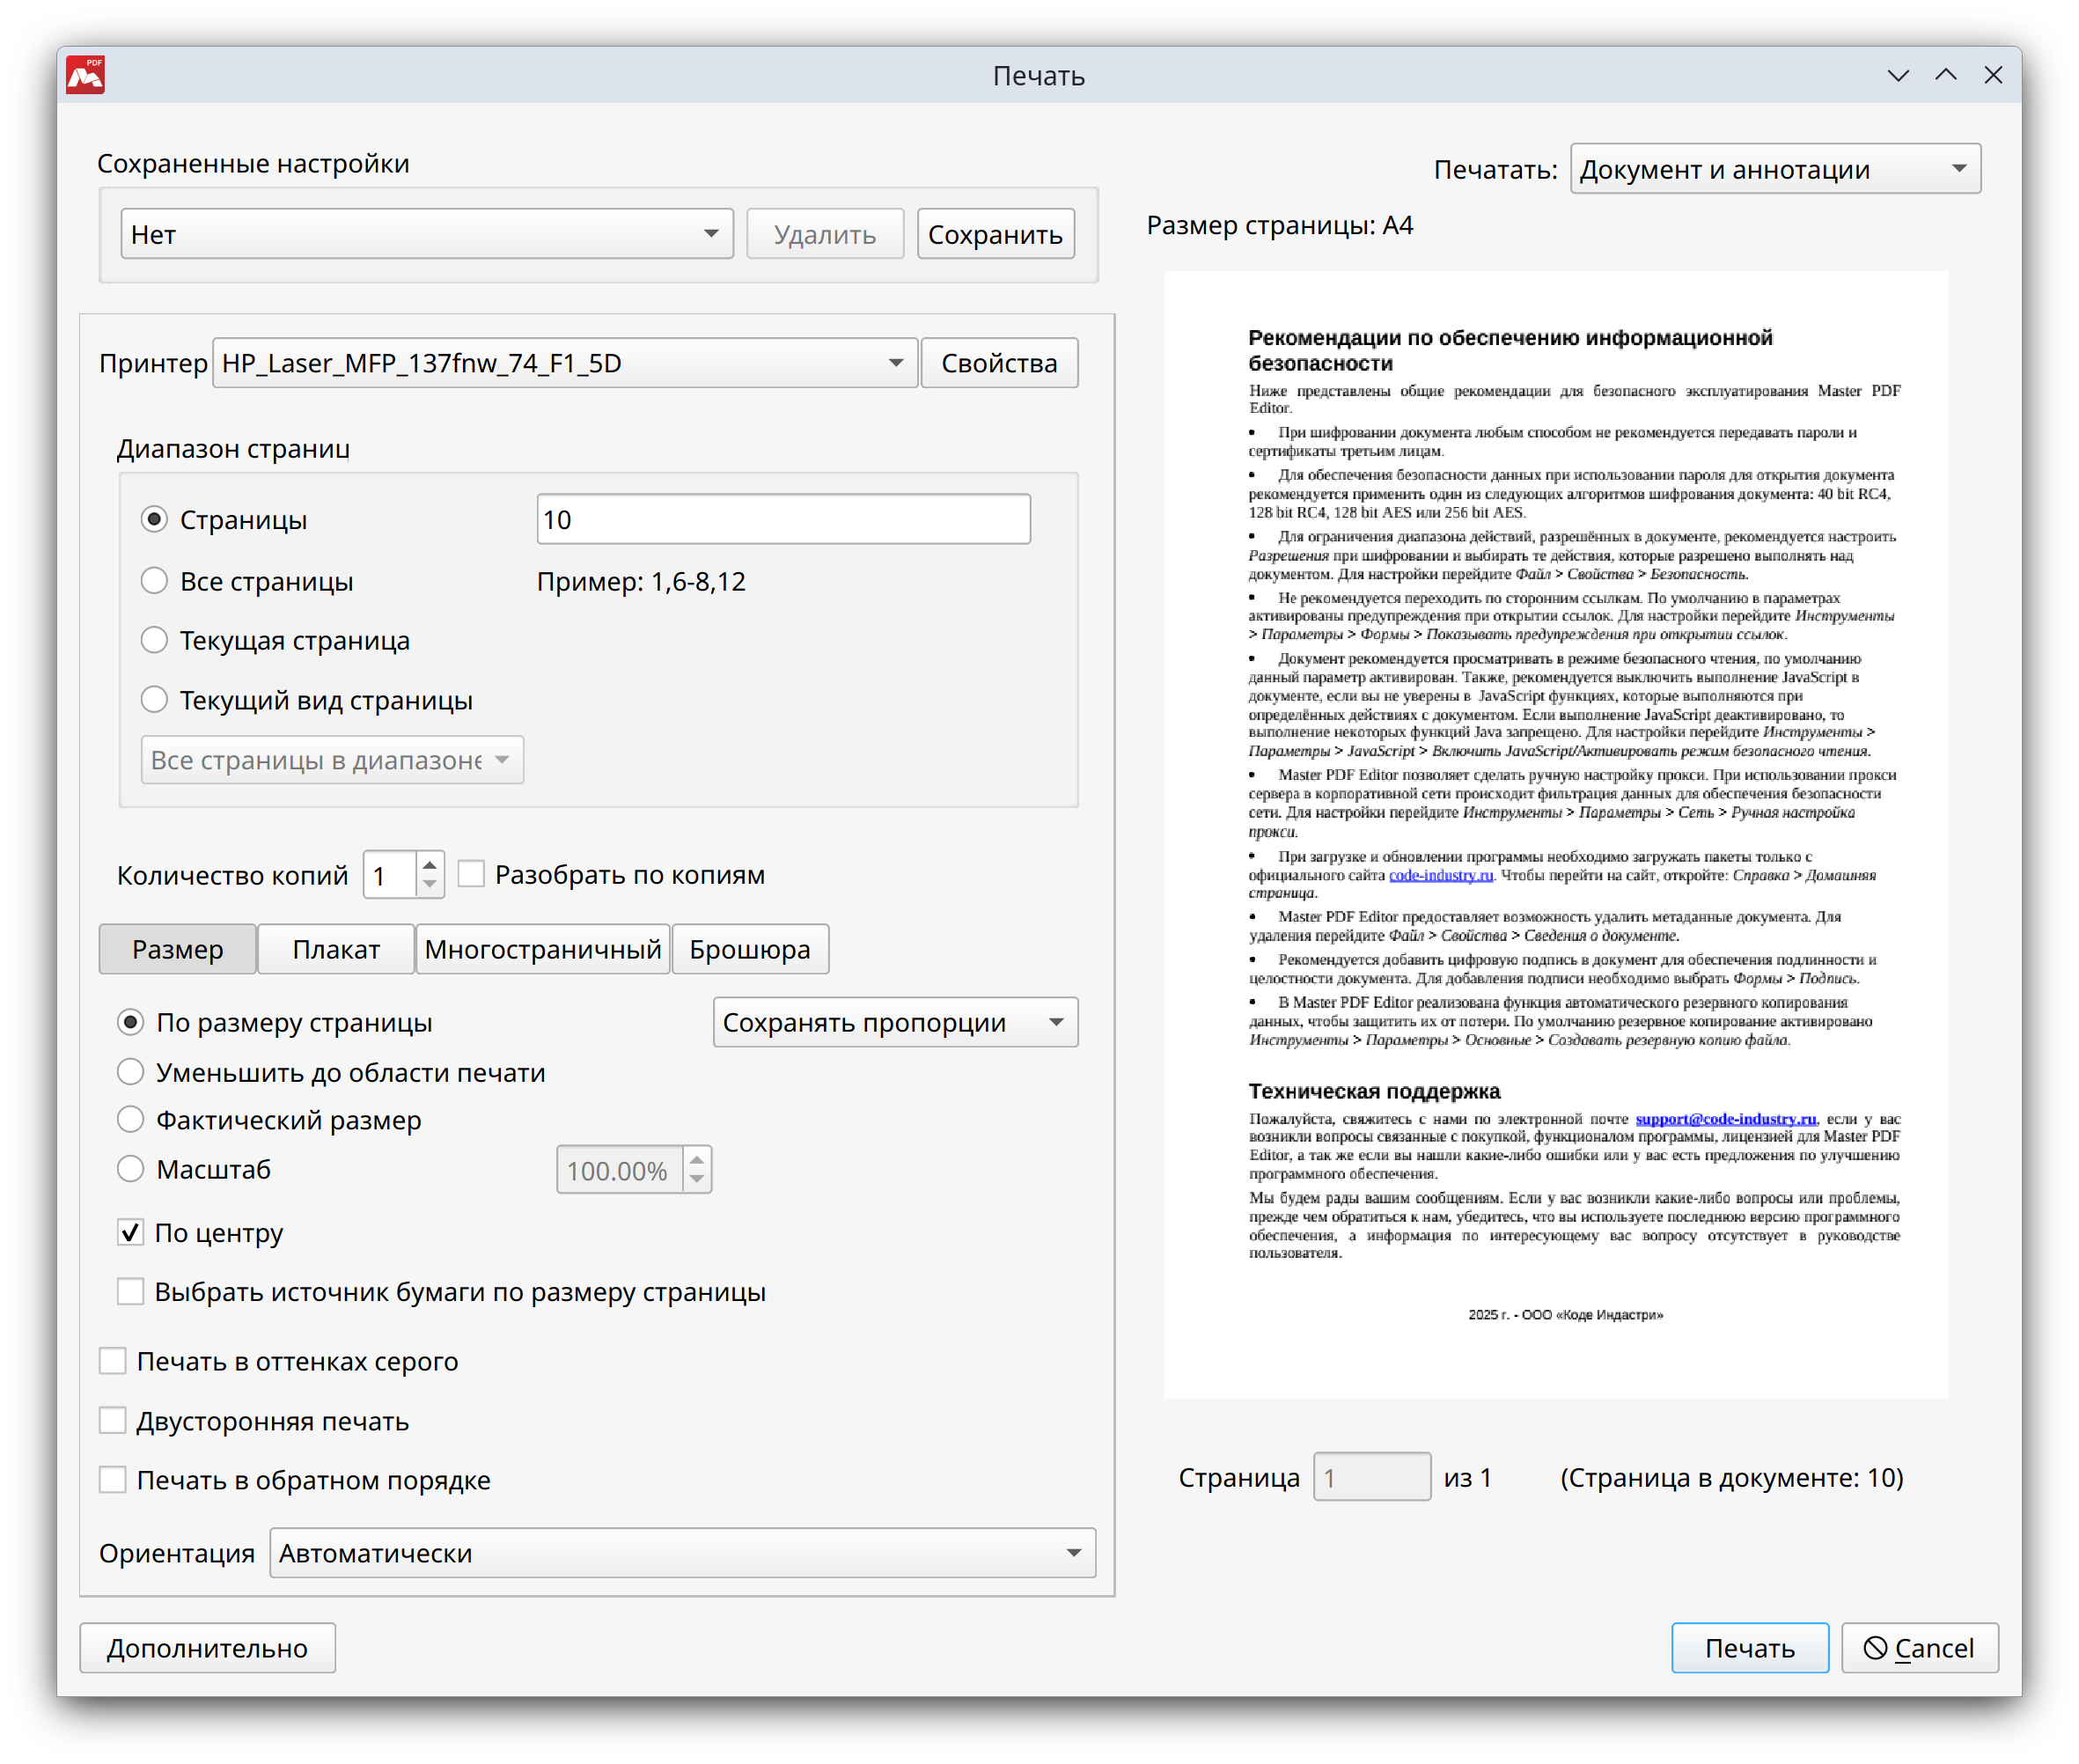Image resolution: width=2079 pixels, height=1764 pixels.
Task: Choose the Фактический размер scaling option
Action: 130,1120
